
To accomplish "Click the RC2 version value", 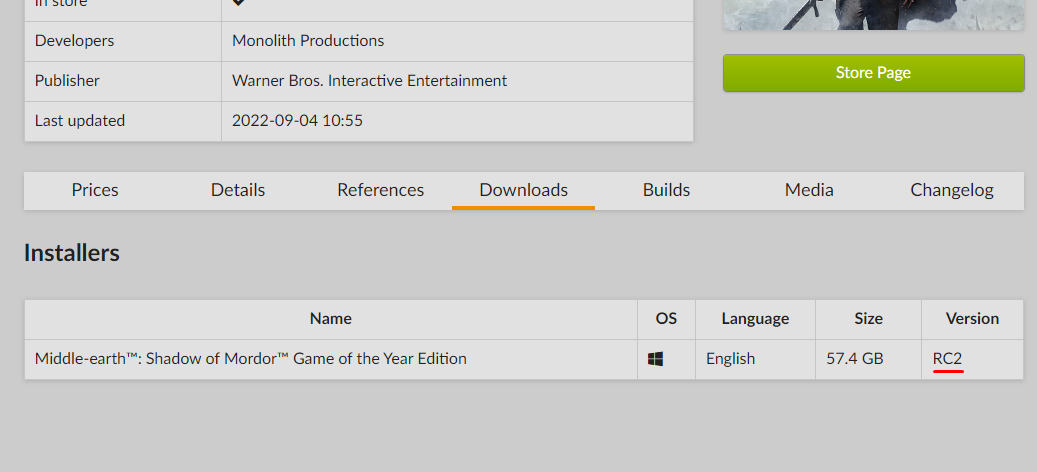I will point(947,359).
